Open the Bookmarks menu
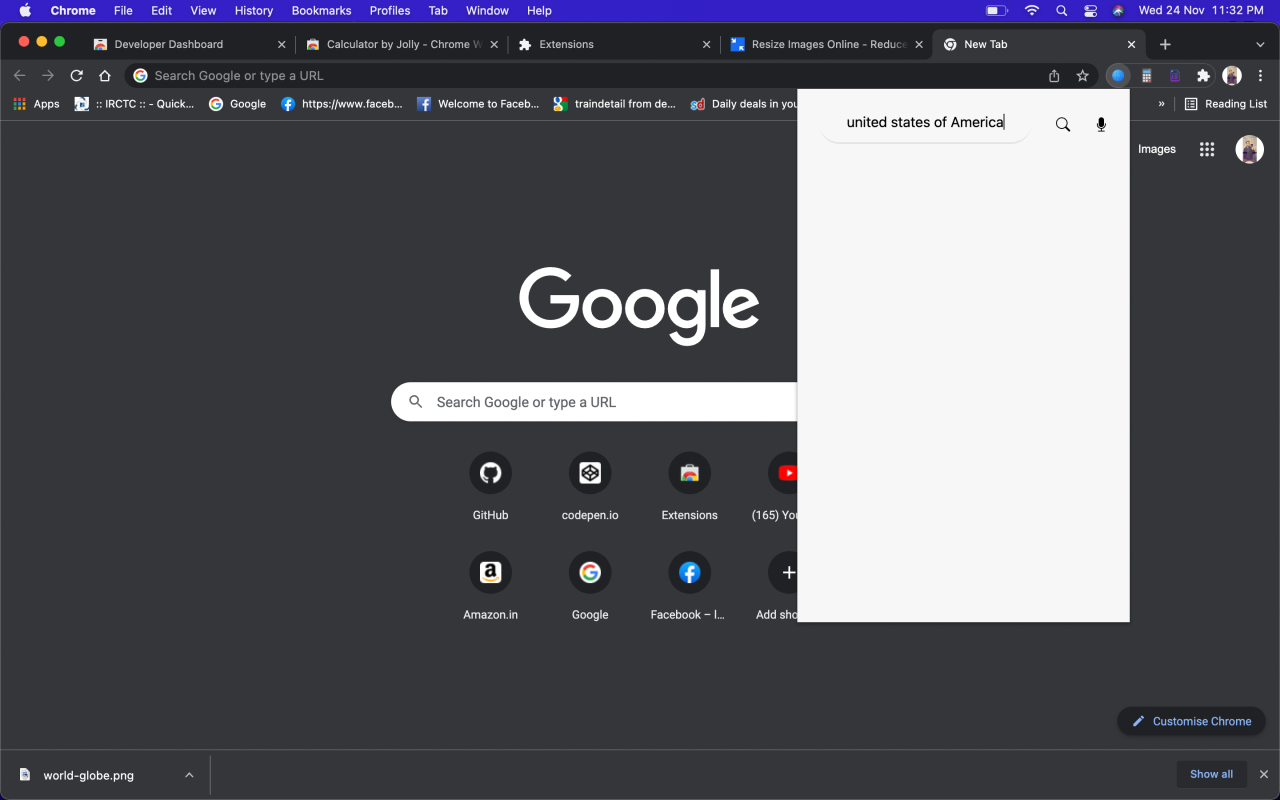This screenshot has height=800, width=1280. coord(321,10)
